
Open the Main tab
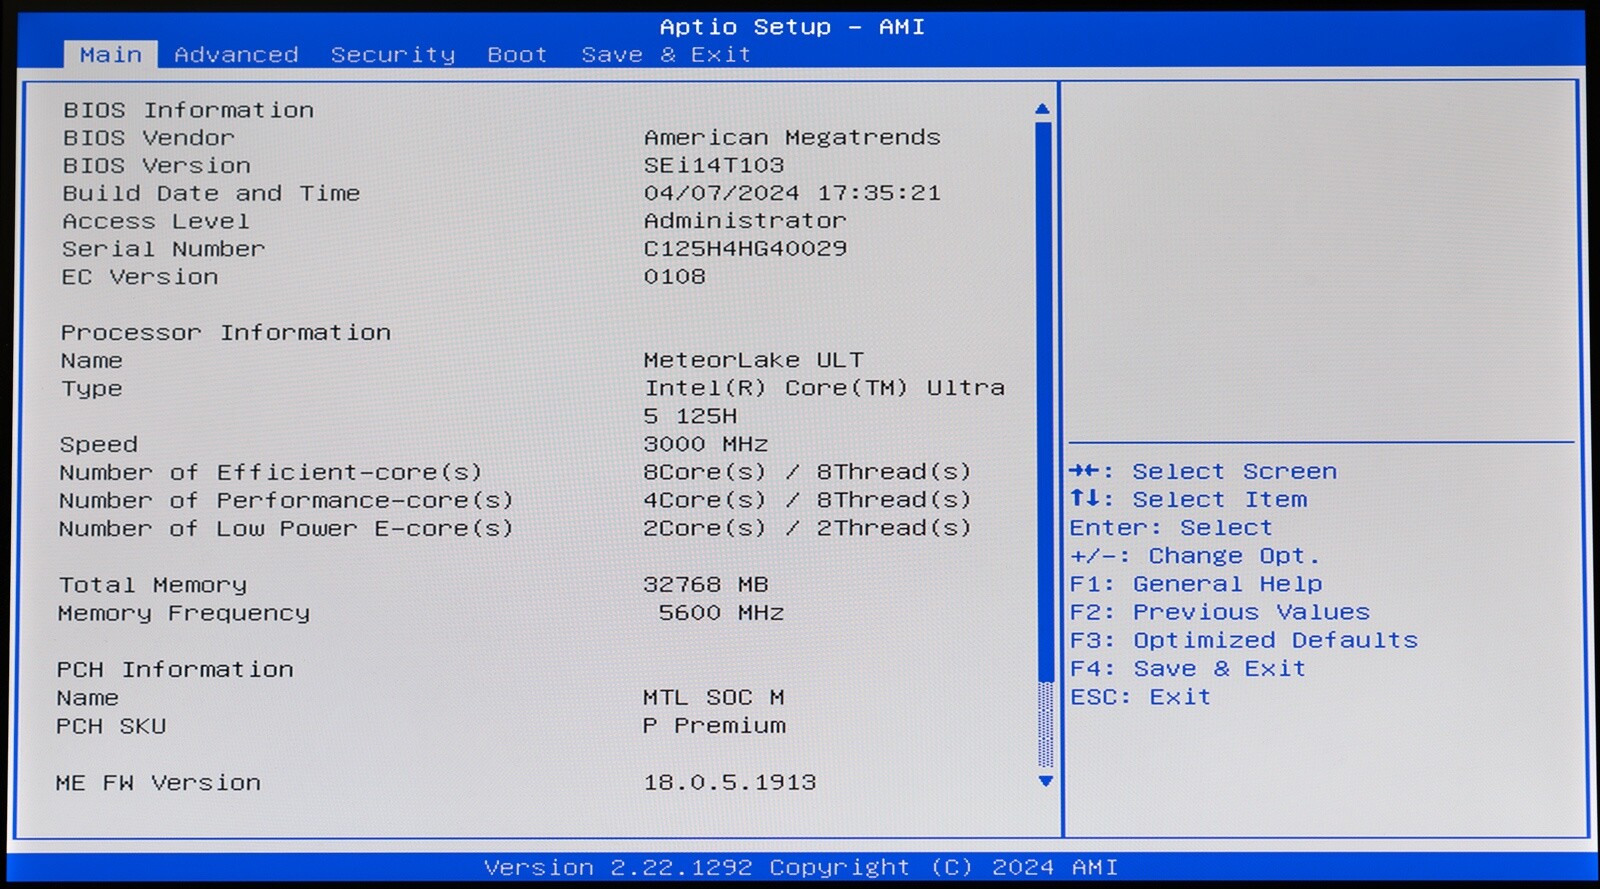click(x=111, y=55)
